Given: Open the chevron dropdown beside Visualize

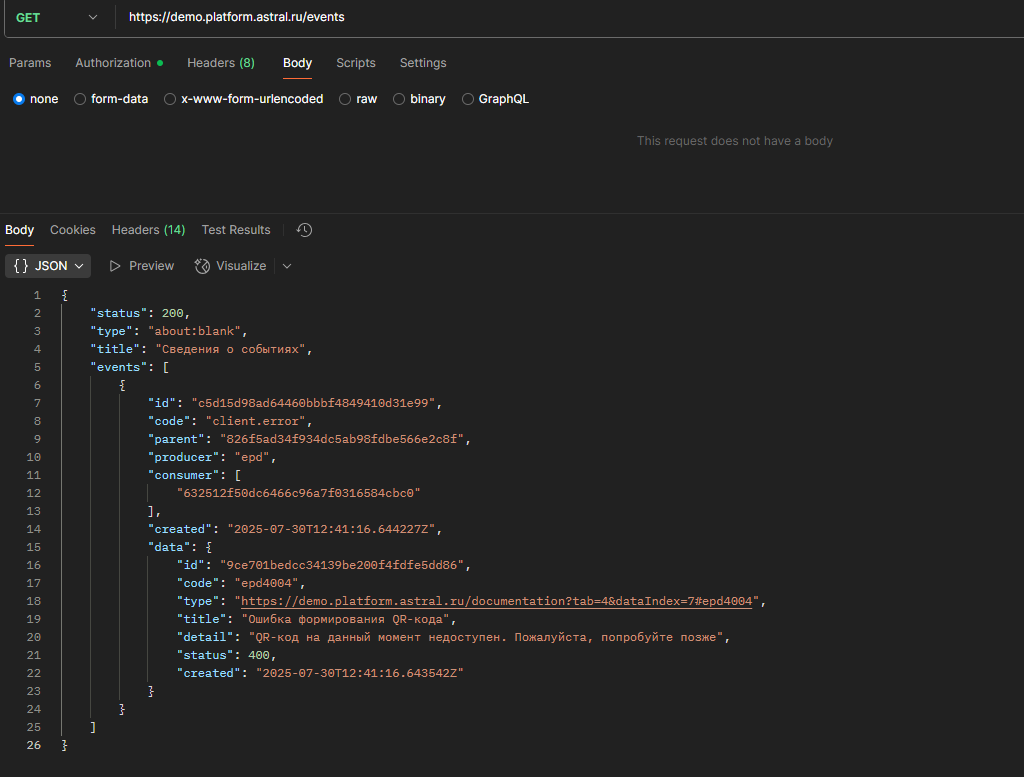Looking at the screenshot, I should point(287,266).
